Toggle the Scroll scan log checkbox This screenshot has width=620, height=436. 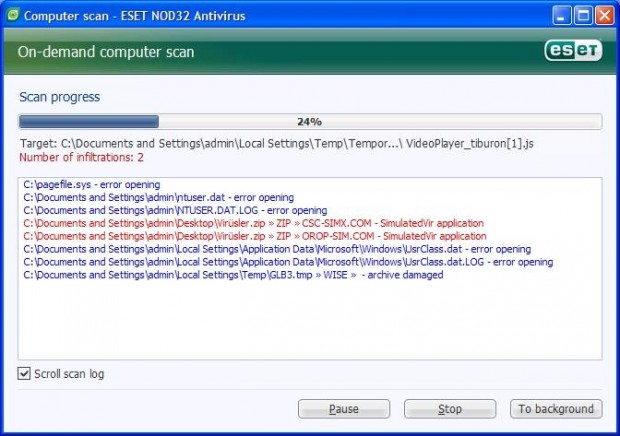tap(24, 373)
